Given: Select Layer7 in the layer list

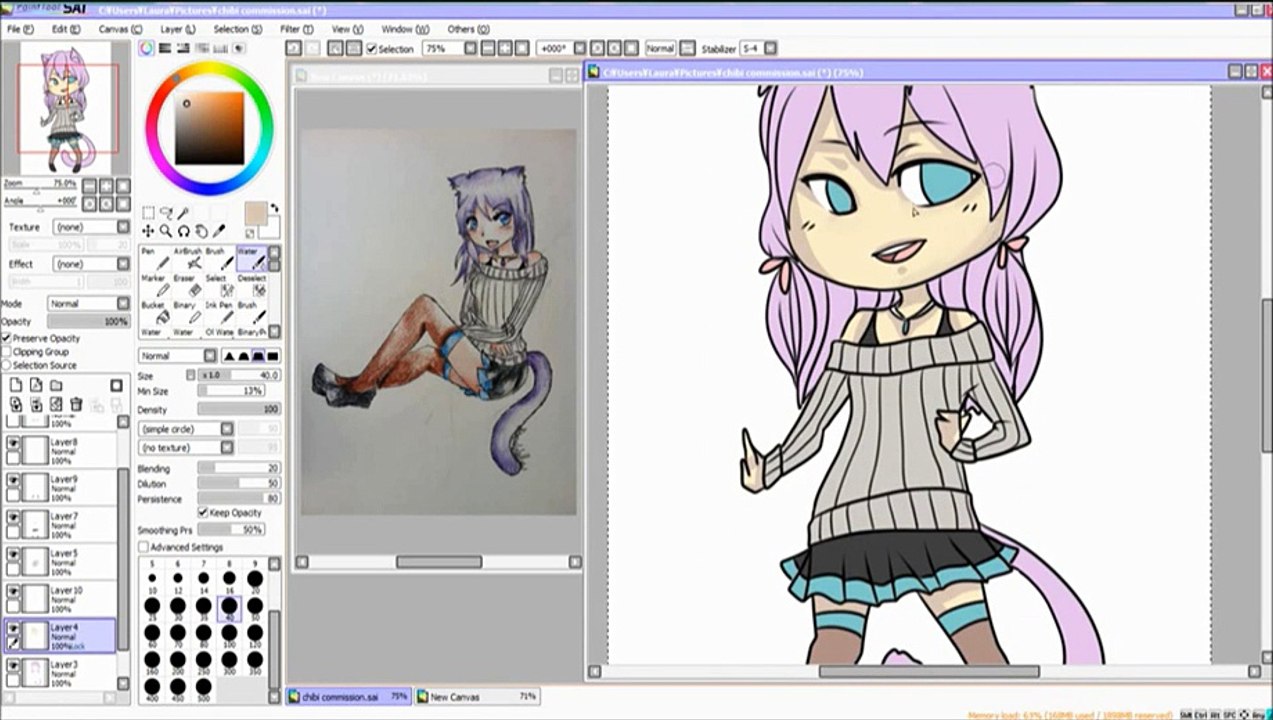Looking at the screenshot, I should (x=60, y=524).
